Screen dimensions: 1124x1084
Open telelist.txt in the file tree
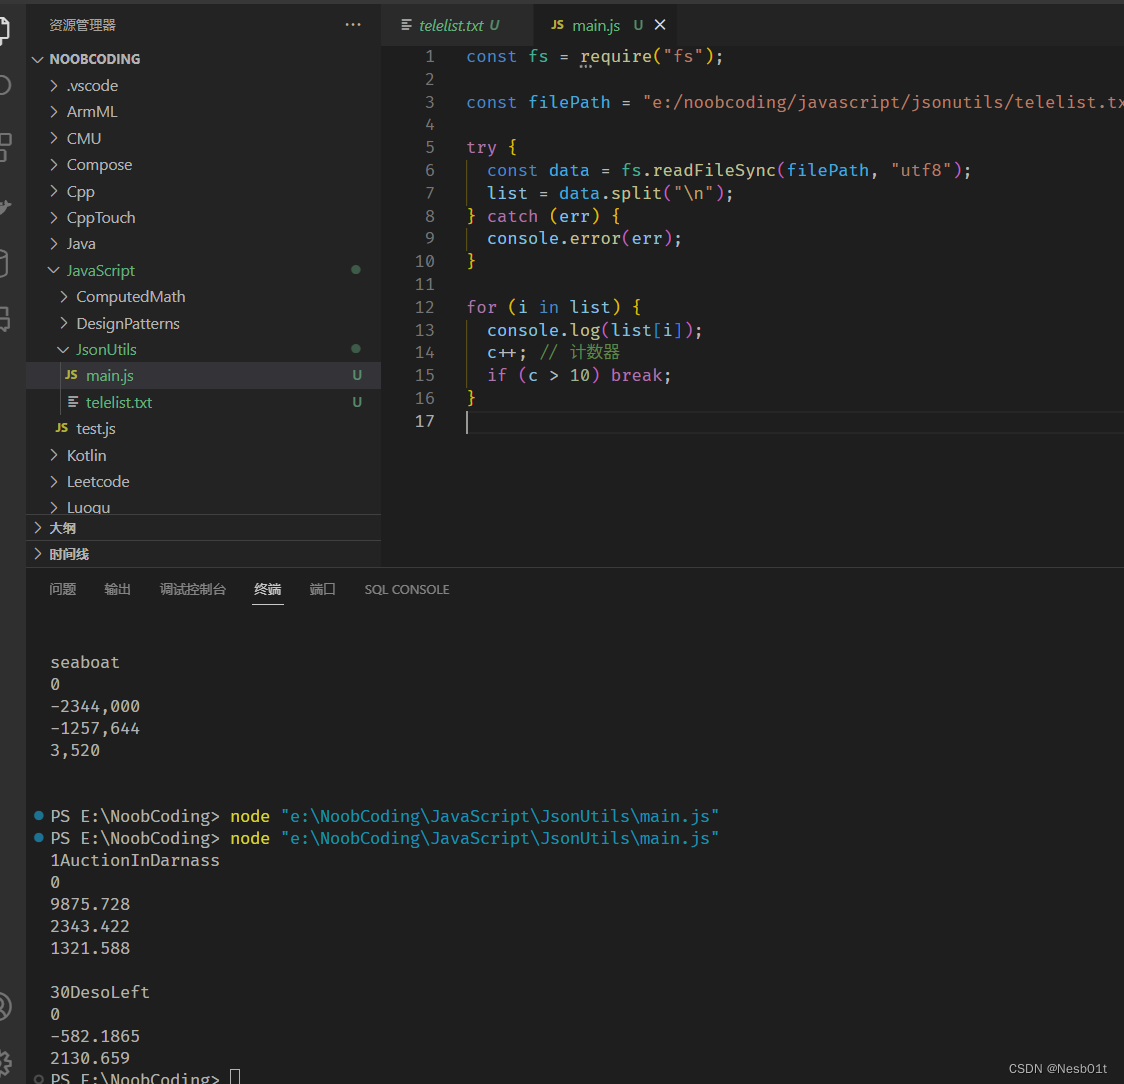click(x=204, y=402)
